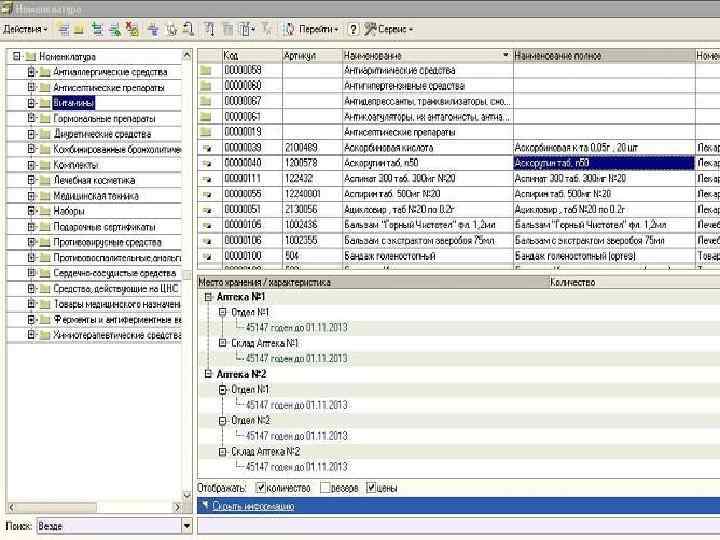The image size is (720, 540).
Task: Open the Поиск dropdown arrow beside Везде
Action: click(186, 526)
